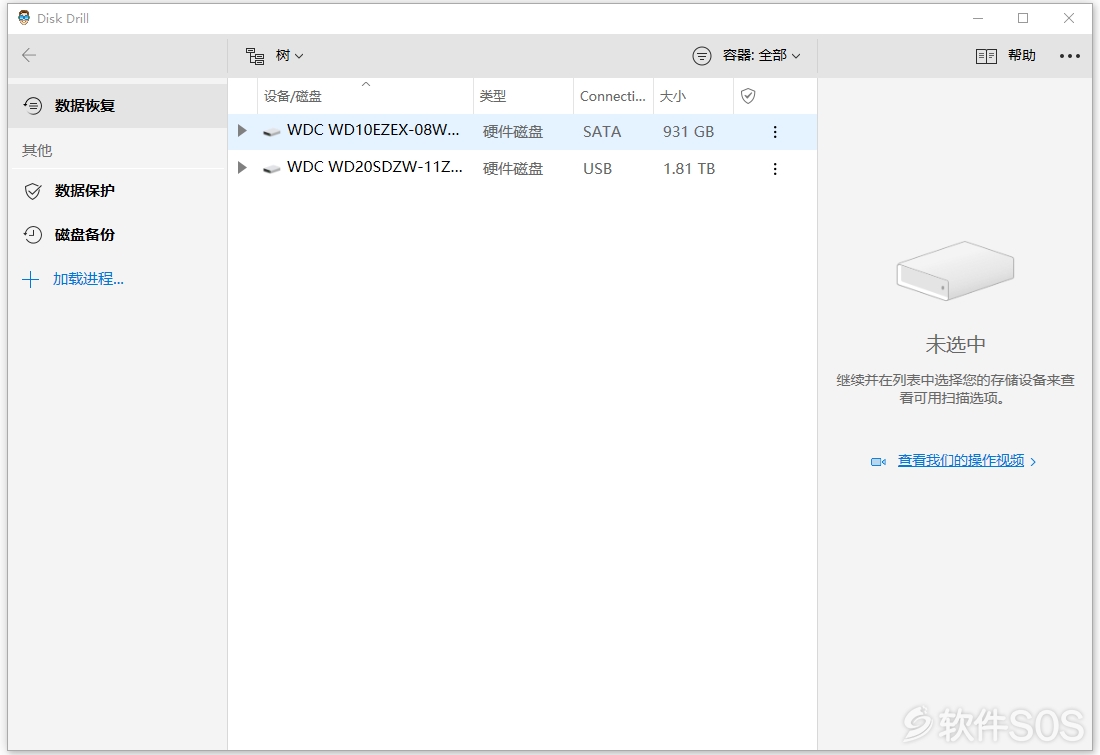Click the 931 GB size cell

coord(688,132)
